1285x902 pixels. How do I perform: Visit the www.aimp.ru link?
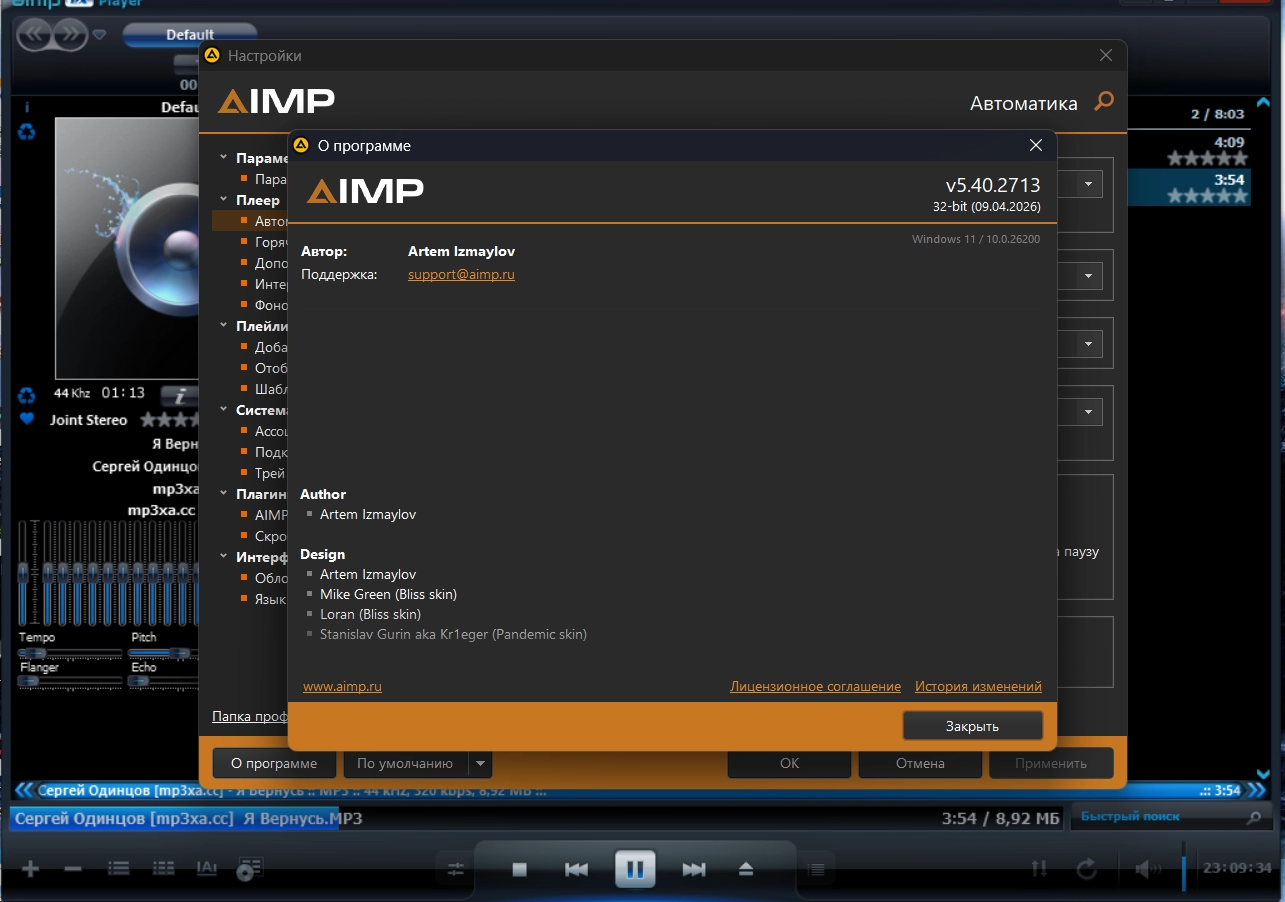click(342, 687)
